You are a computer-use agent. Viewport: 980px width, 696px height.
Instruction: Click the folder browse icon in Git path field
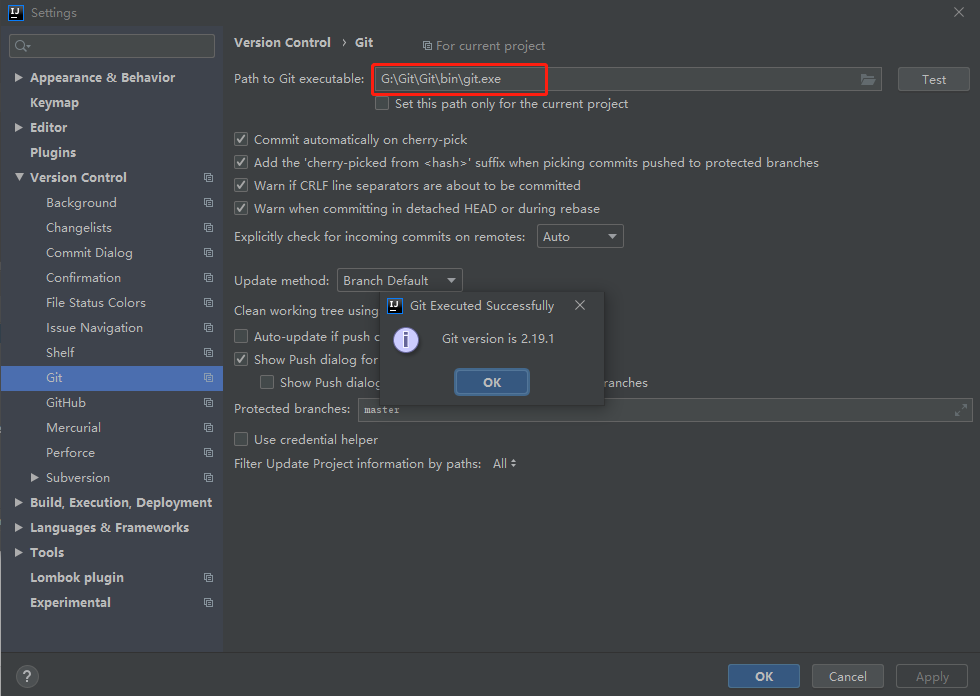pos(868,79)
